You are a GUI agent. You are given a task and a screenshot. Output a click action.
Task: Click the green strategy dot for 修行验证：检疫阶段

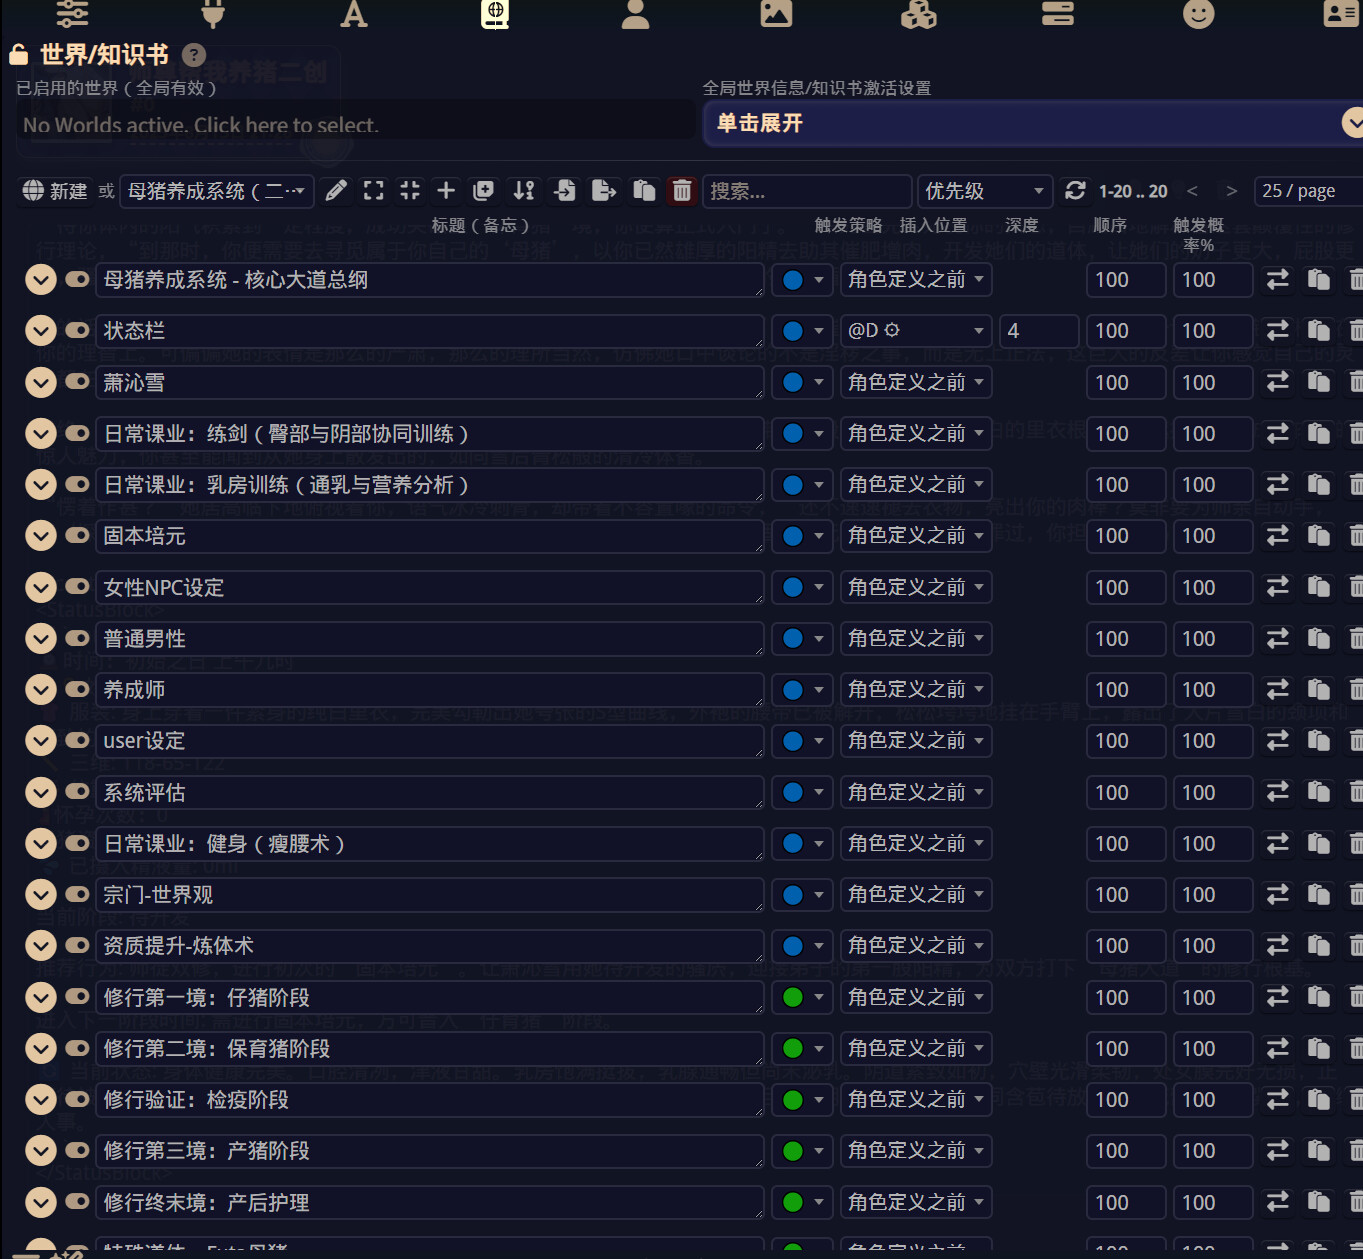coord(793,1100)
